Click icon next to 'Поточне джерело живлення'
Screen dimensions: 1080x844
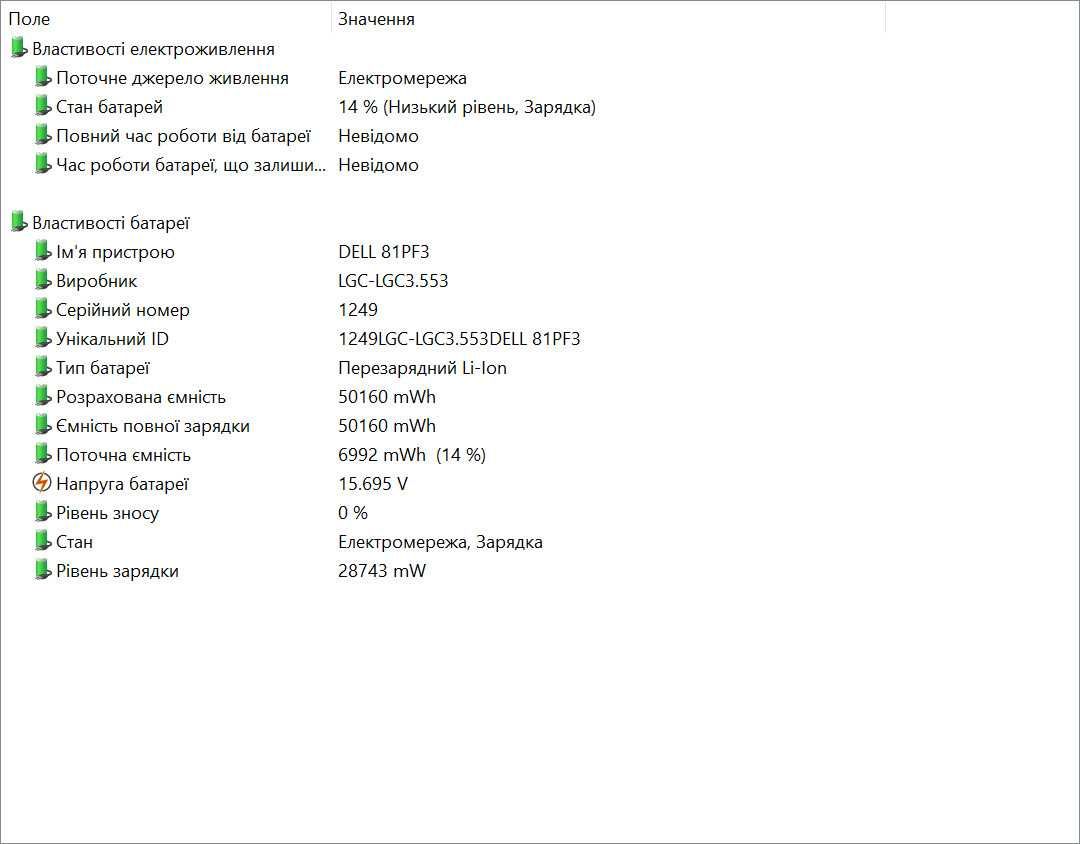tap(43, 78)
